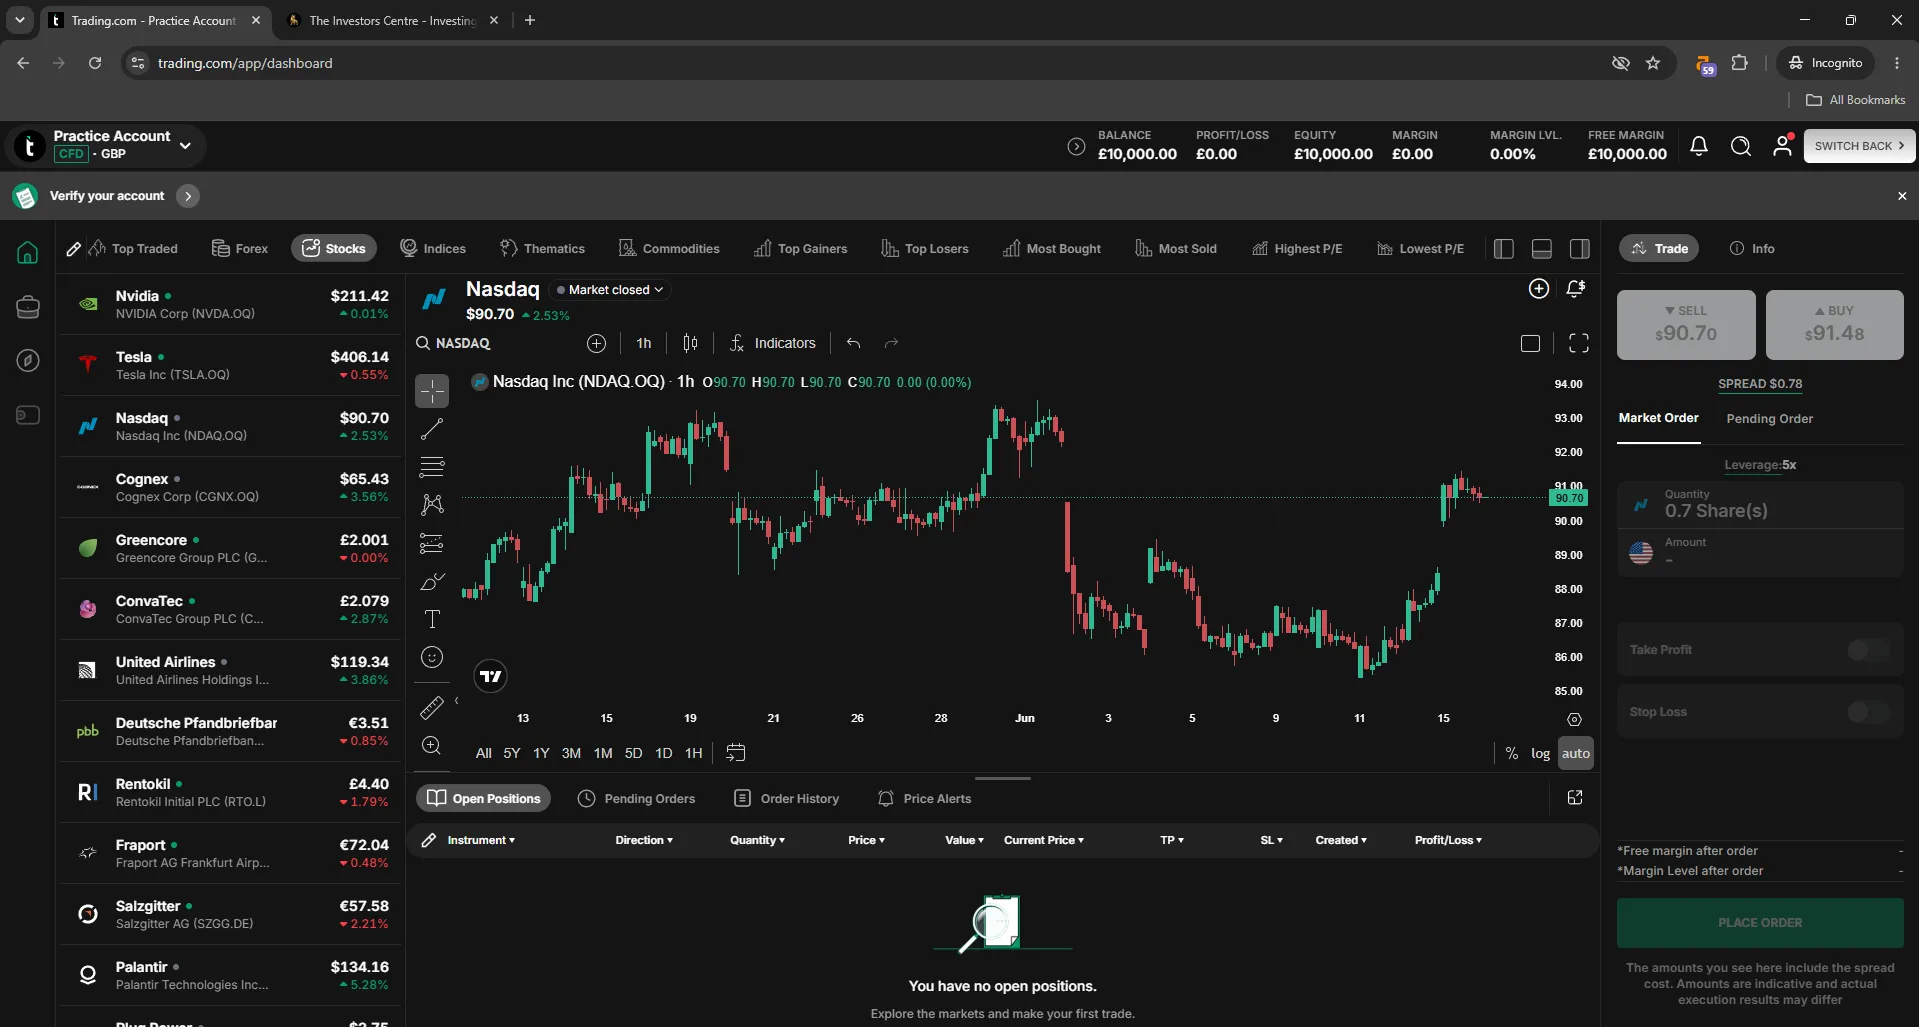Sort by Instrument column dropdown
This screenshot has width=1919, height=1027.
pos(481,840)
